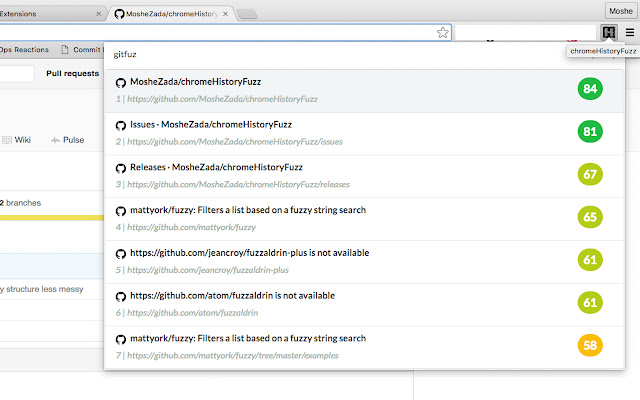Click URL github.com/mattyork/fuzzy/tree/master/examples
Viewport: 640px width, 400px height.
point(233,356)
